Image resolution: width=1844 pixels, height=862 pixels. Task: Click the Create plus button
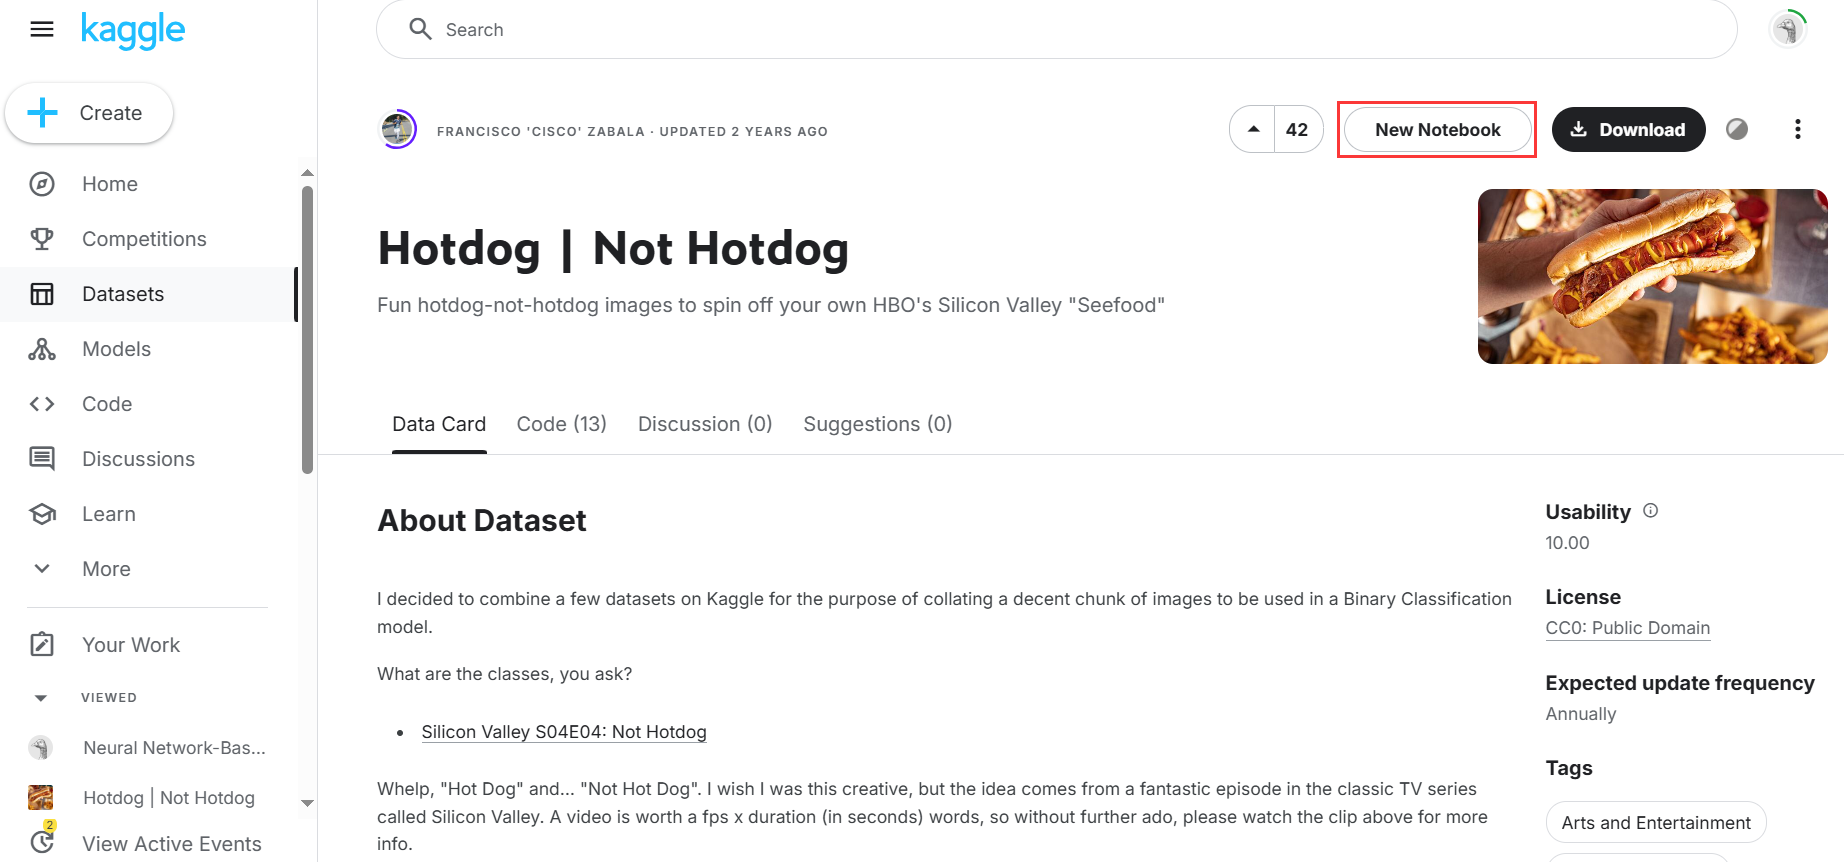point(89,113)
